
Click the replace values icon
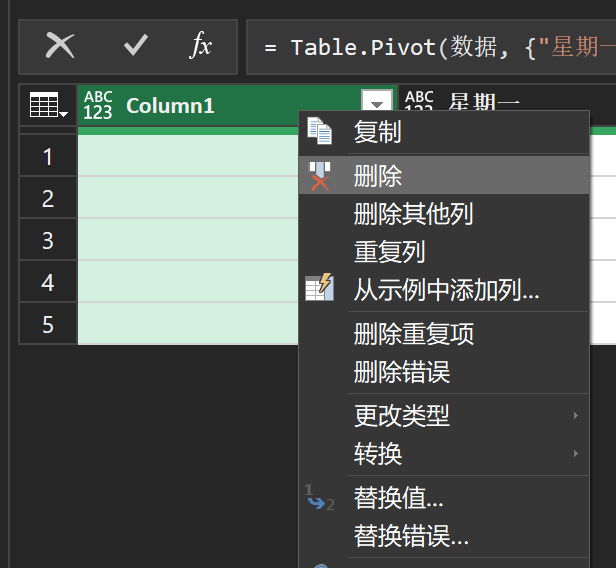pos(319,497)
